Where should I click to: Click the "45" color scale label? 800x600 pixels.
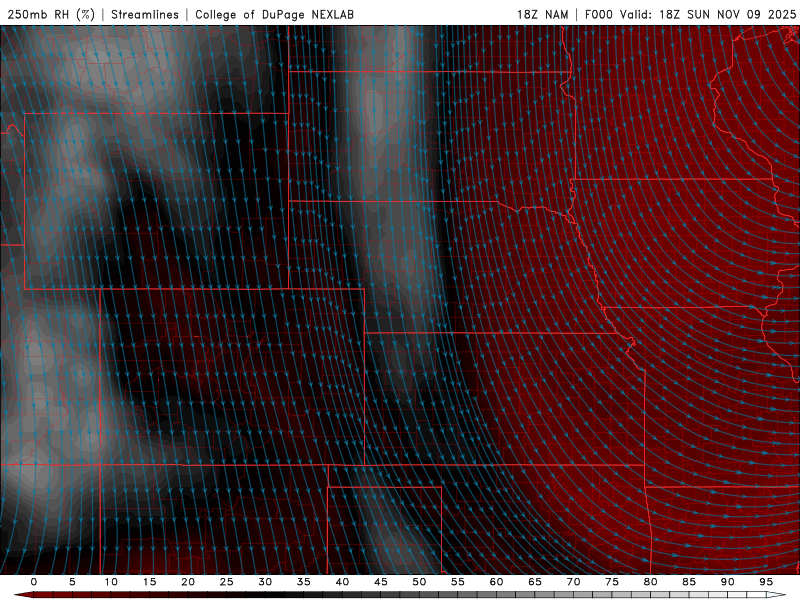(381, 582)
